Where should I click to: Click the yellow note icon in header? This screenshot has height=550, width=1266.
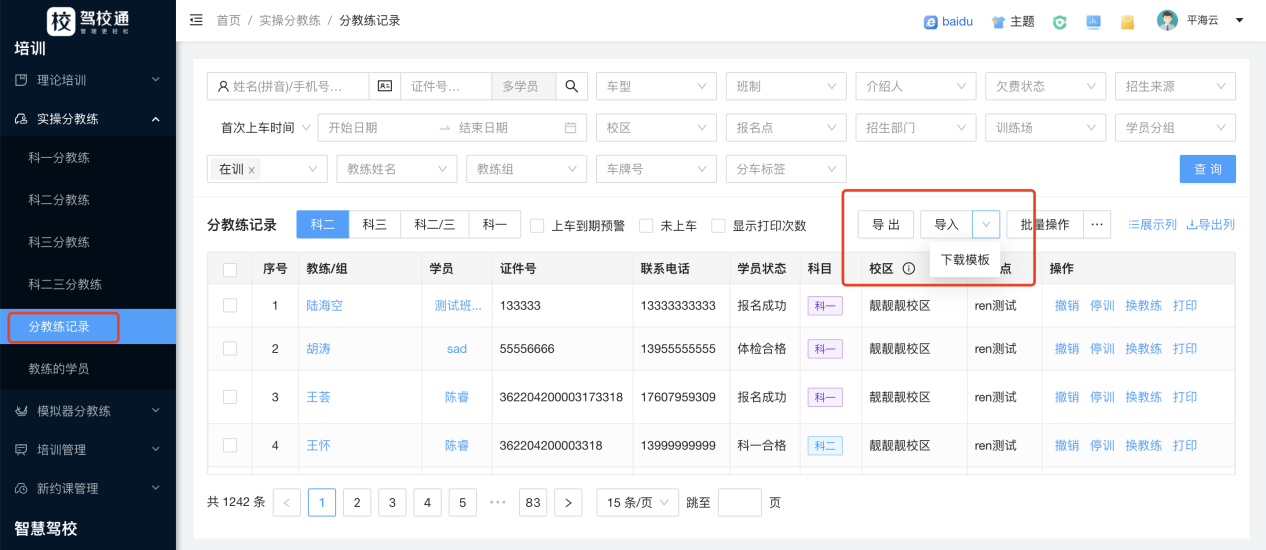[1127, 21]
